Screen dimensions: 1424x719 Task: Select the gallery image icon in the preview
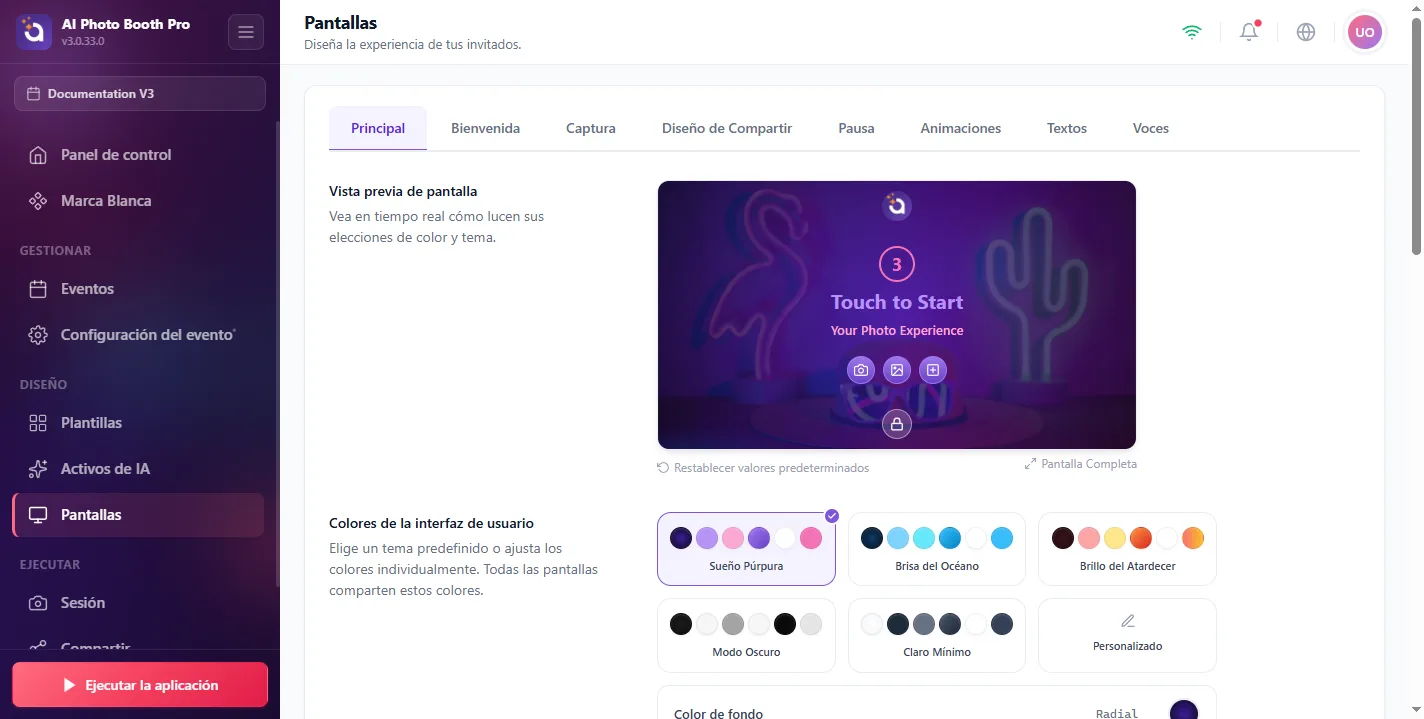[897, 370]
